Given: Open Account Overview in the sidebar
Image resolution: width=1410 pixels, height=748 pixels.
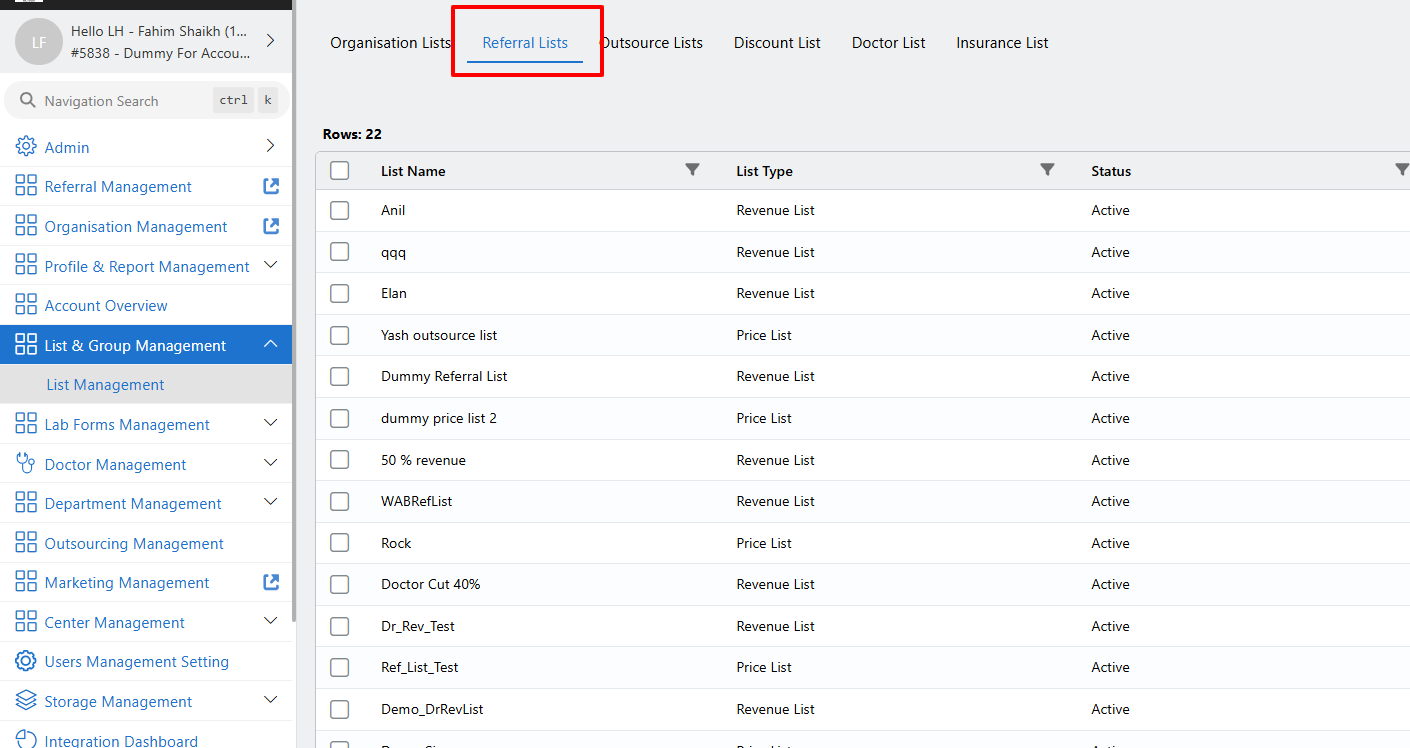Looking at the screenshot, I should pyautogui.click(x=106, y=306).
